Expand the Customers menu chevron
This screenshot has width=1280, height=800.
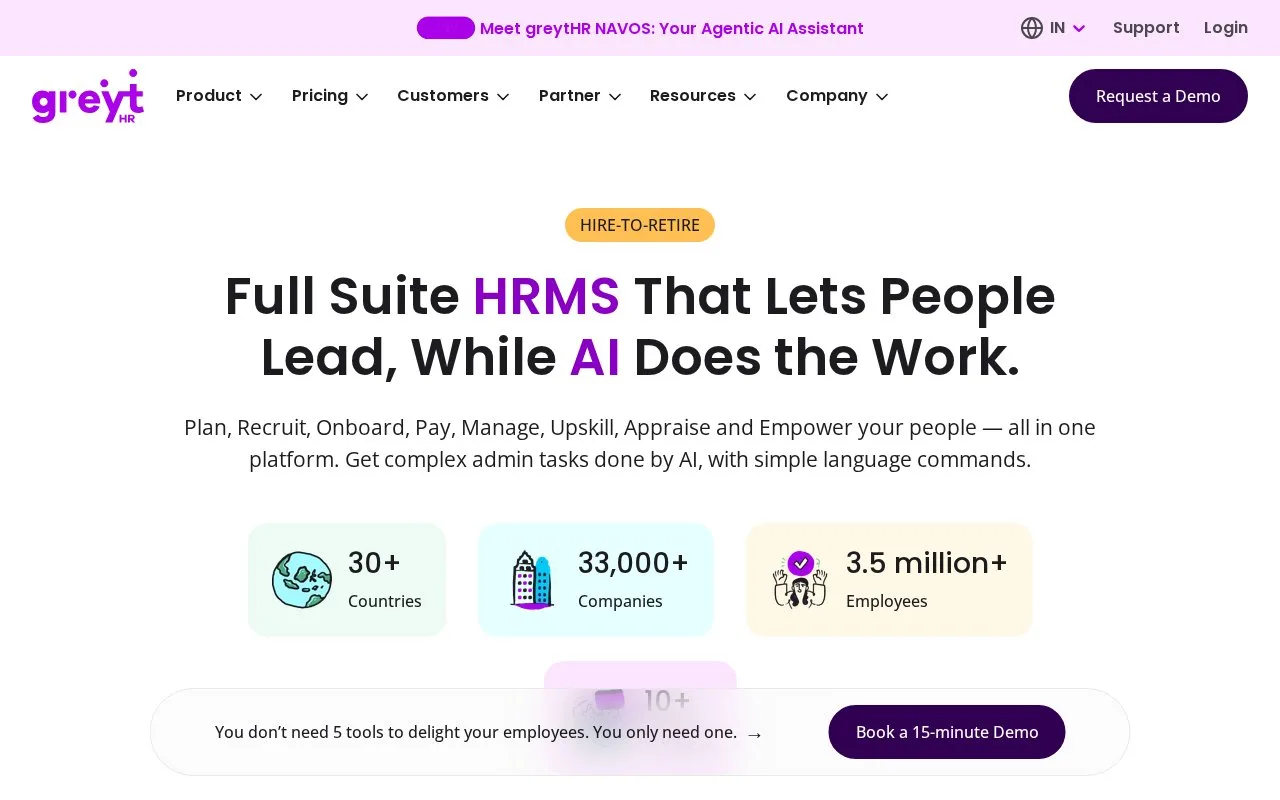[503, 97]
